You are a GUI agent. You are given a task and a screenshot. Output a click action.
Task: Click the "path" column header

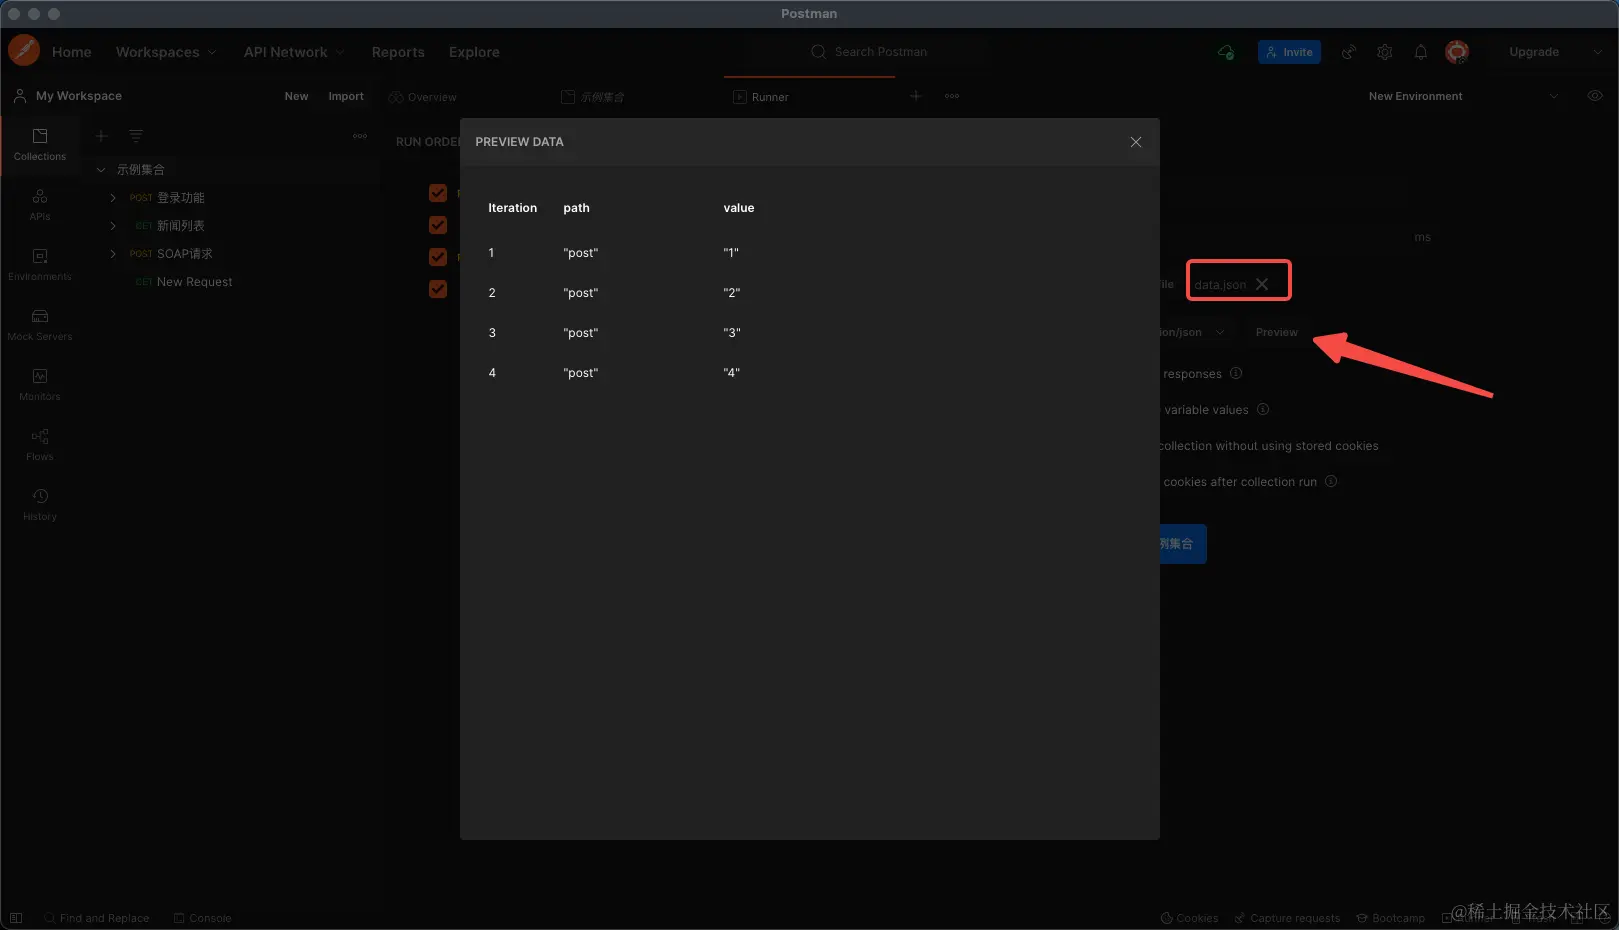pos(576,208)
